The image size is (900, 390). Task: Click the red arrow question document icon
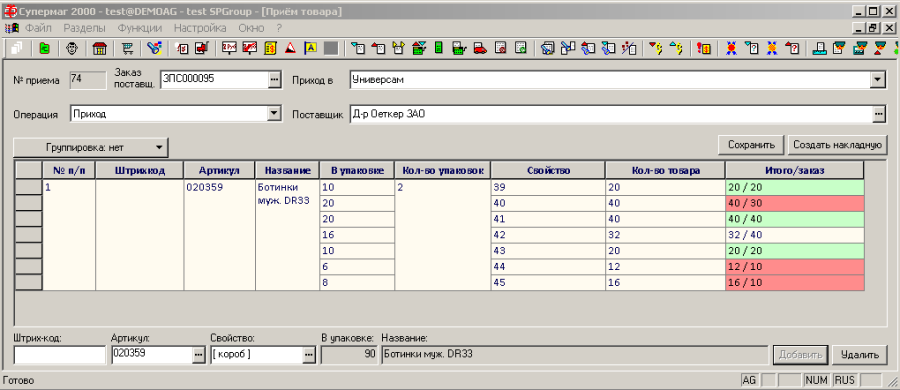pos(792,49)
